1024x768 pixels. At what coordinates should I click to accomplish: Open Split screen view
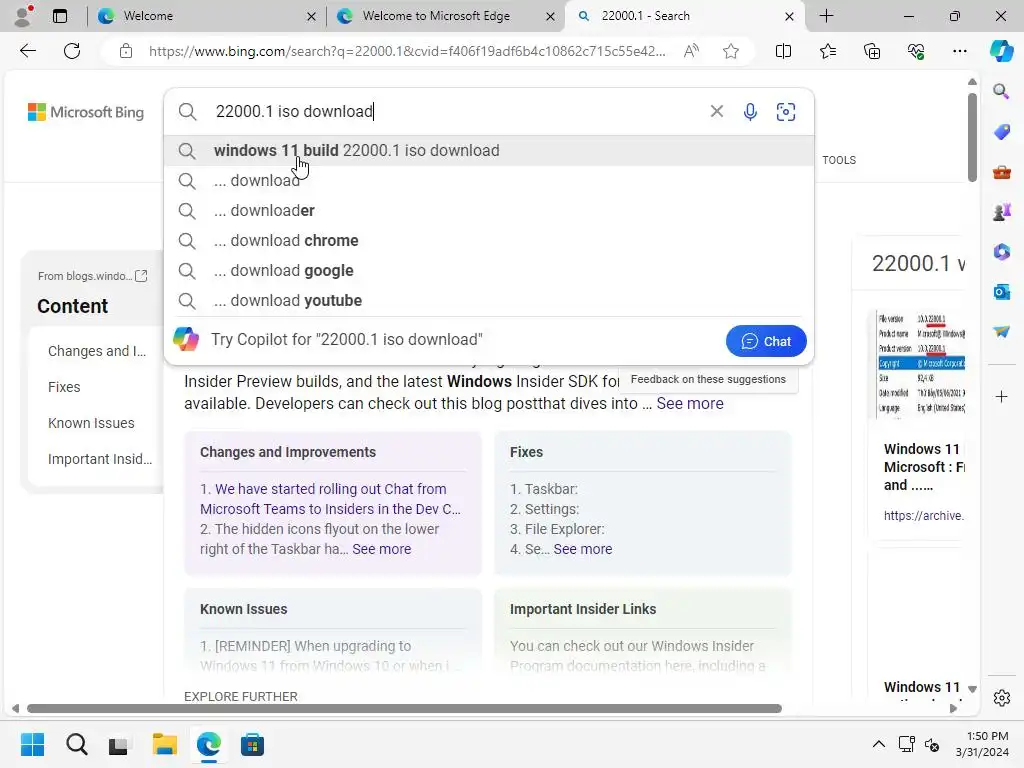coord(783,51)
